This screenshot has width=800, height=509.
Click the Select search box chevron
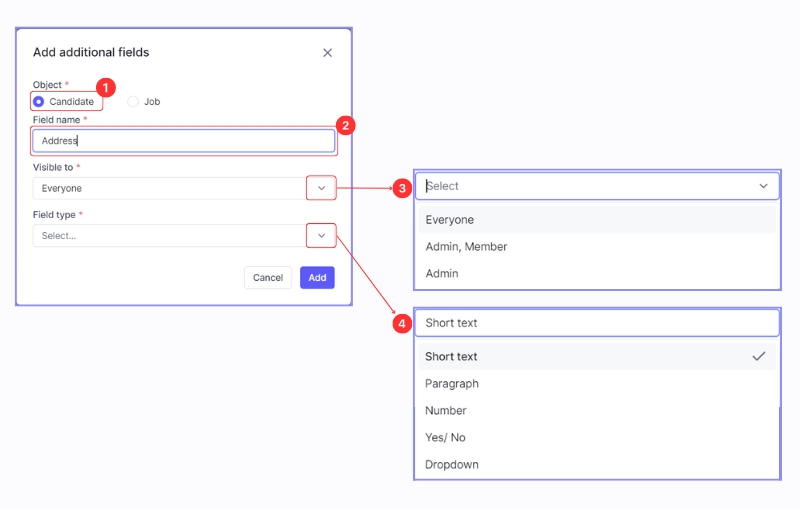(763, 186)
